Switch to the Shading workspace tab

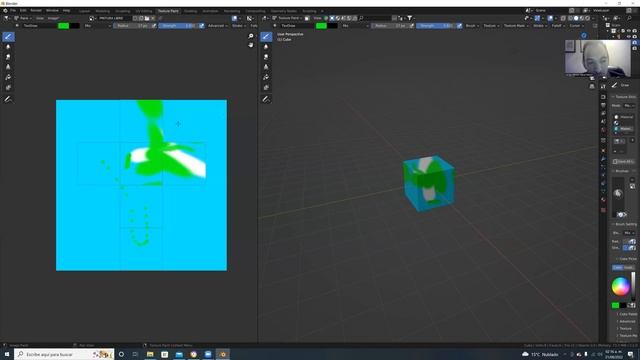coord(190,11)
